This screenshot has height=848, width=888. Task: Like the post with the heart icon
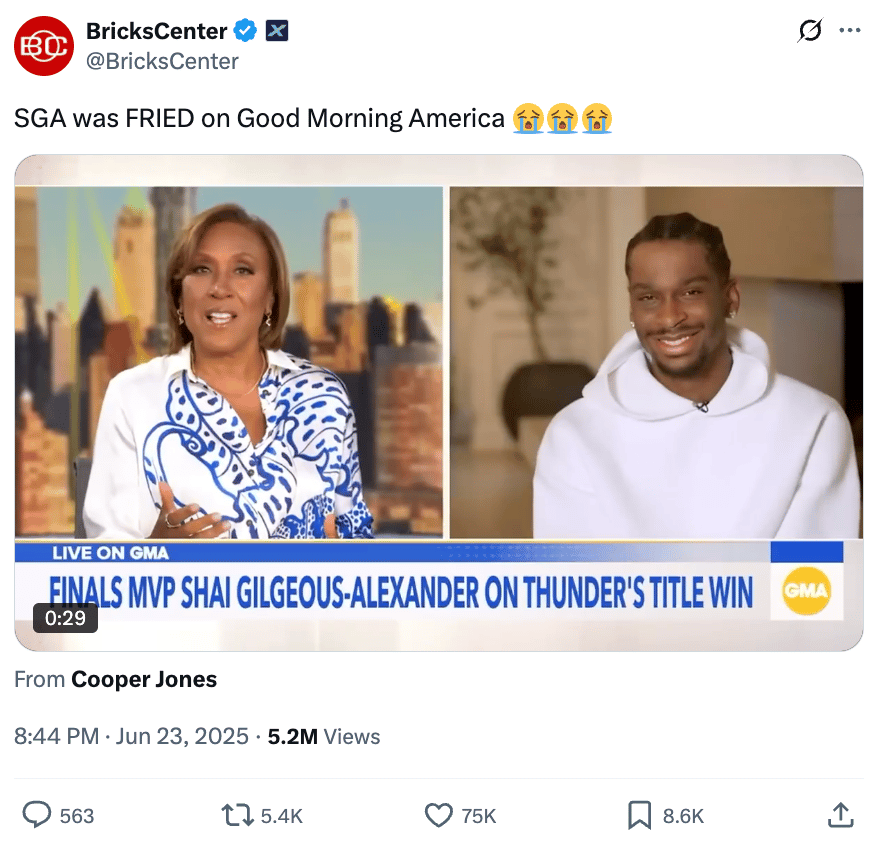(x=439, y=816)
